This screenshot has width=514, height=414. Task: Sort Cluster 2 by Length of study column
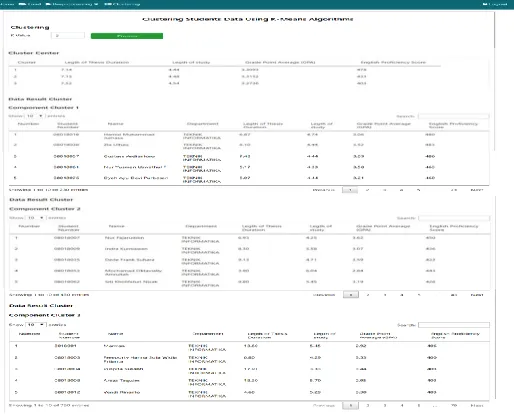point(321,228)
